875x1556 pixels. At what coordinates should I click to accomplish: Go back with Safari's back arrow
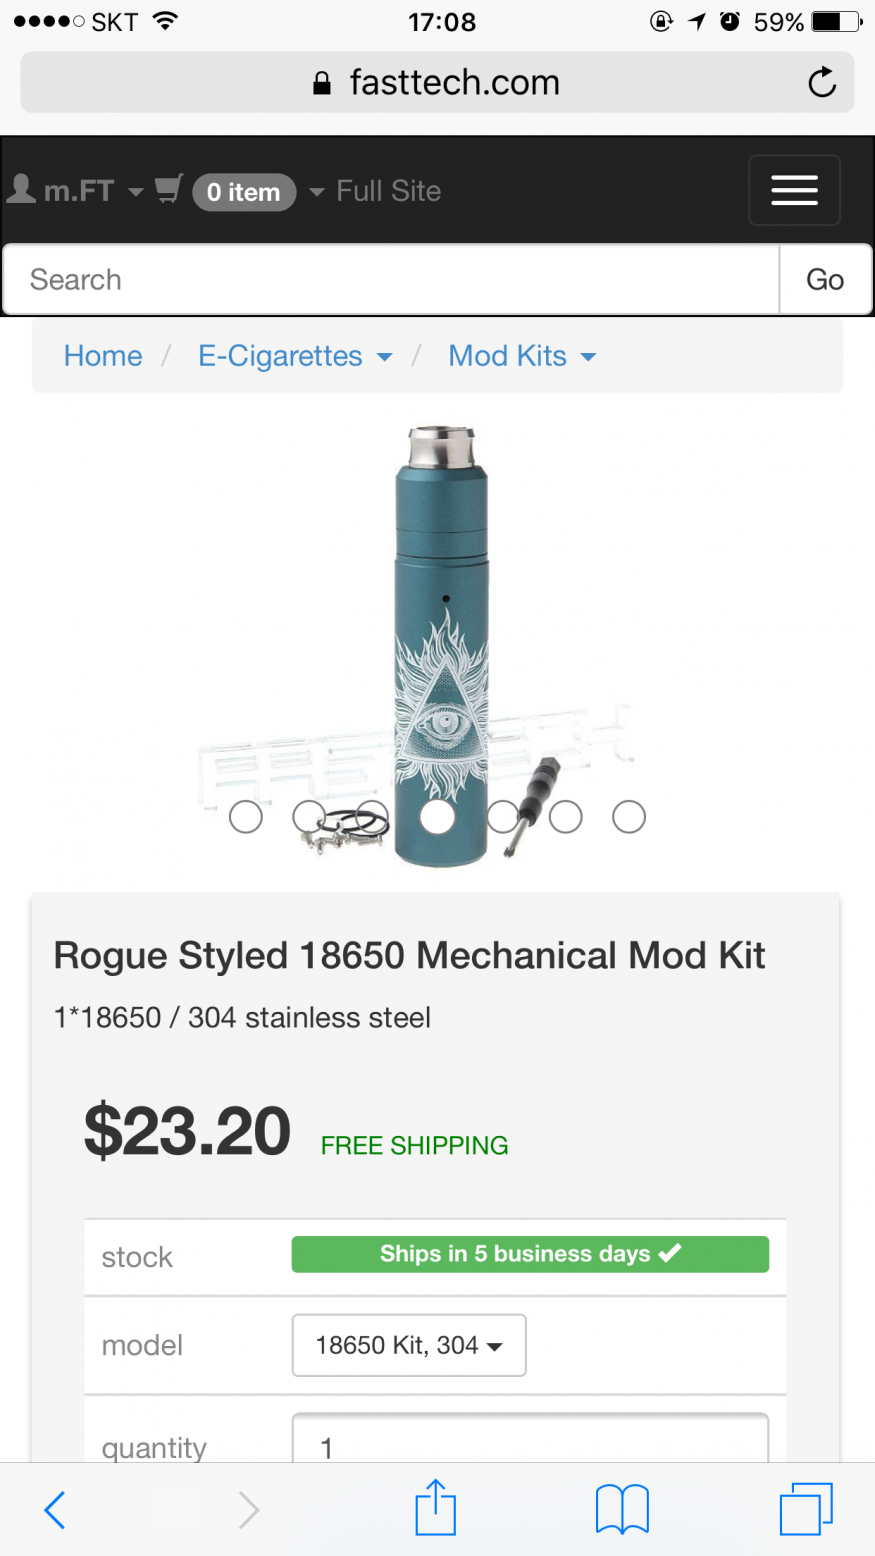point(55,1509)
